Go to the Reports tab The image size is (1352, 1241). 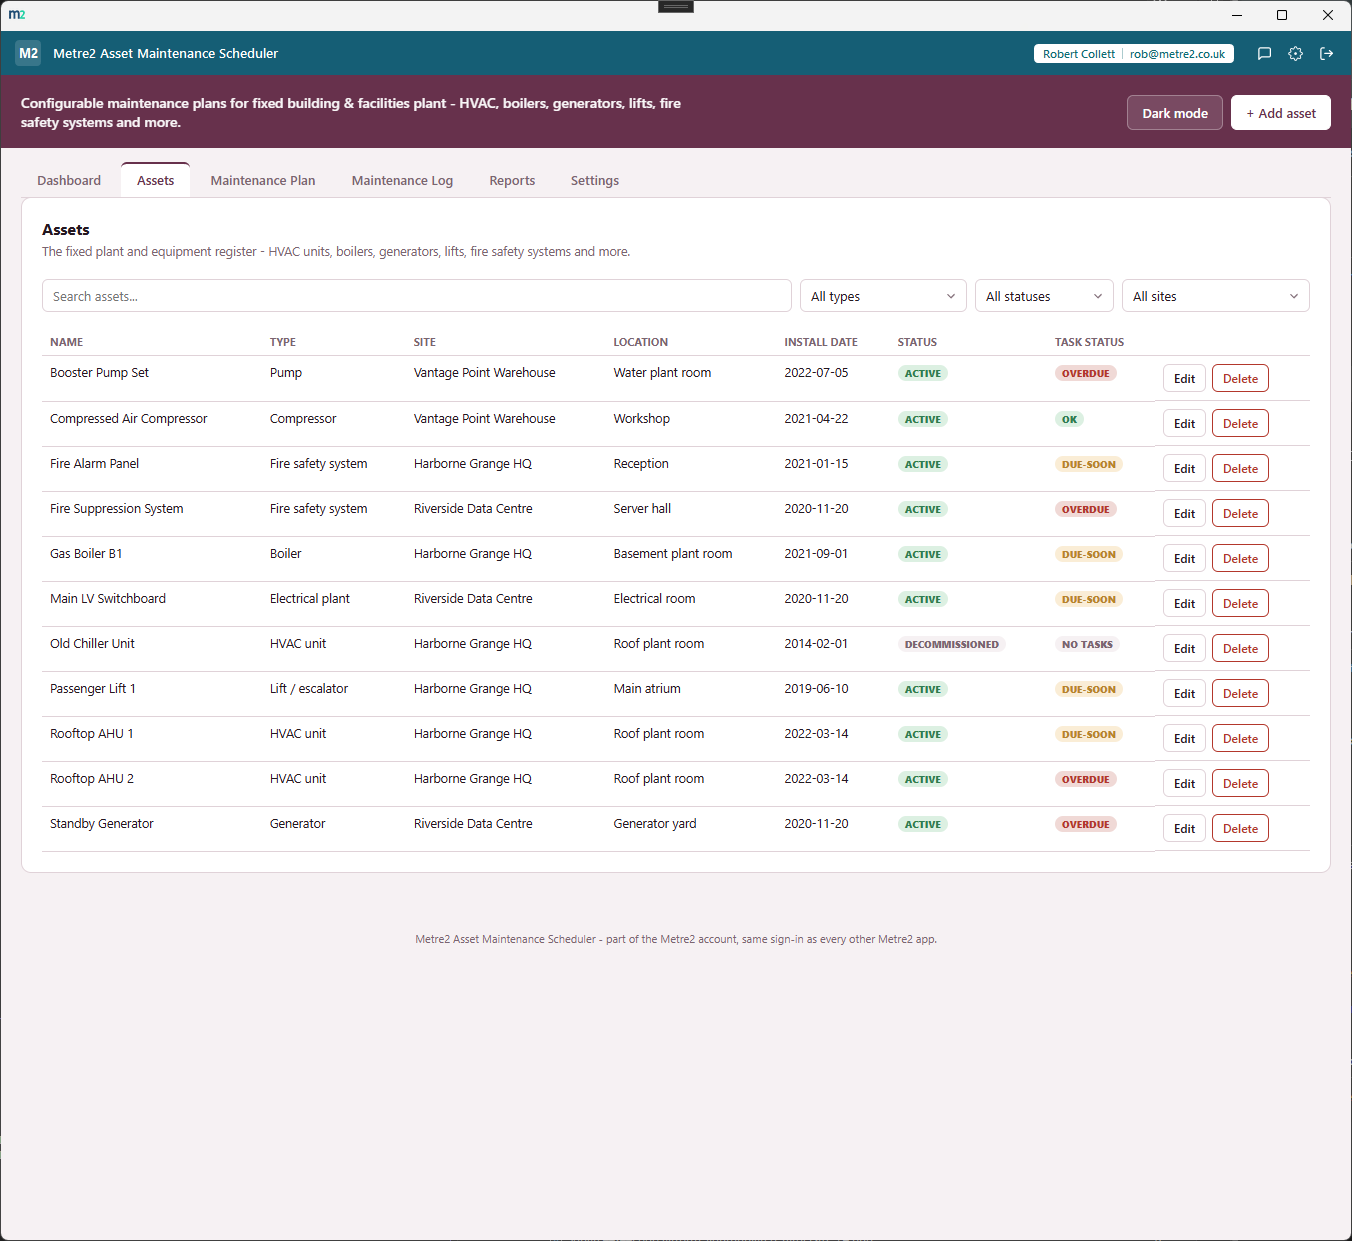512,181
